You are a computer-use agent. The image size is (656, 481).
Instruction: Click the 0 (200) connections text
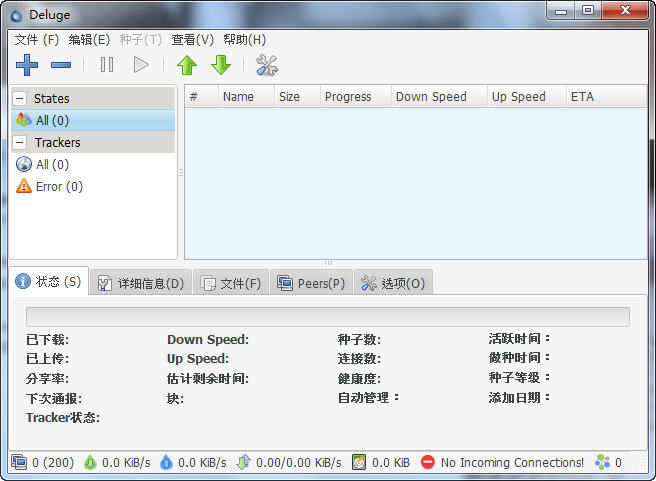[x=53, y=463]
